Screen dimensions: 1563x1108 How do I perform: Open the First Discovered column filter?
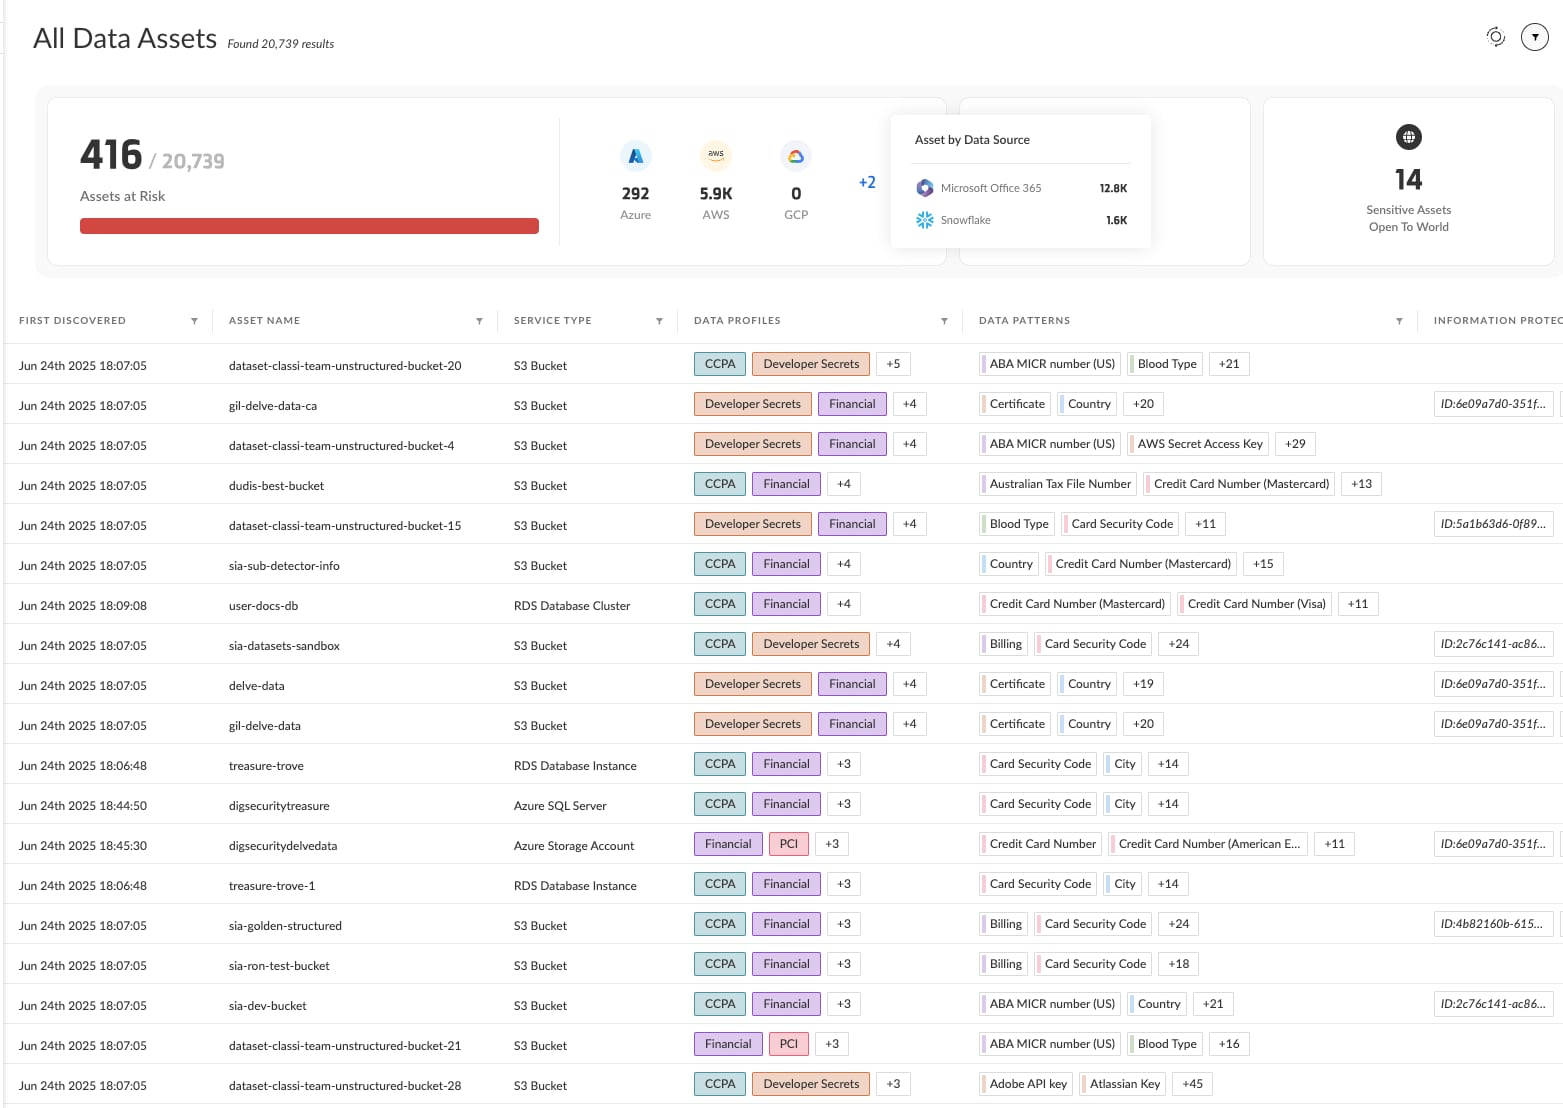coord(194,321)
